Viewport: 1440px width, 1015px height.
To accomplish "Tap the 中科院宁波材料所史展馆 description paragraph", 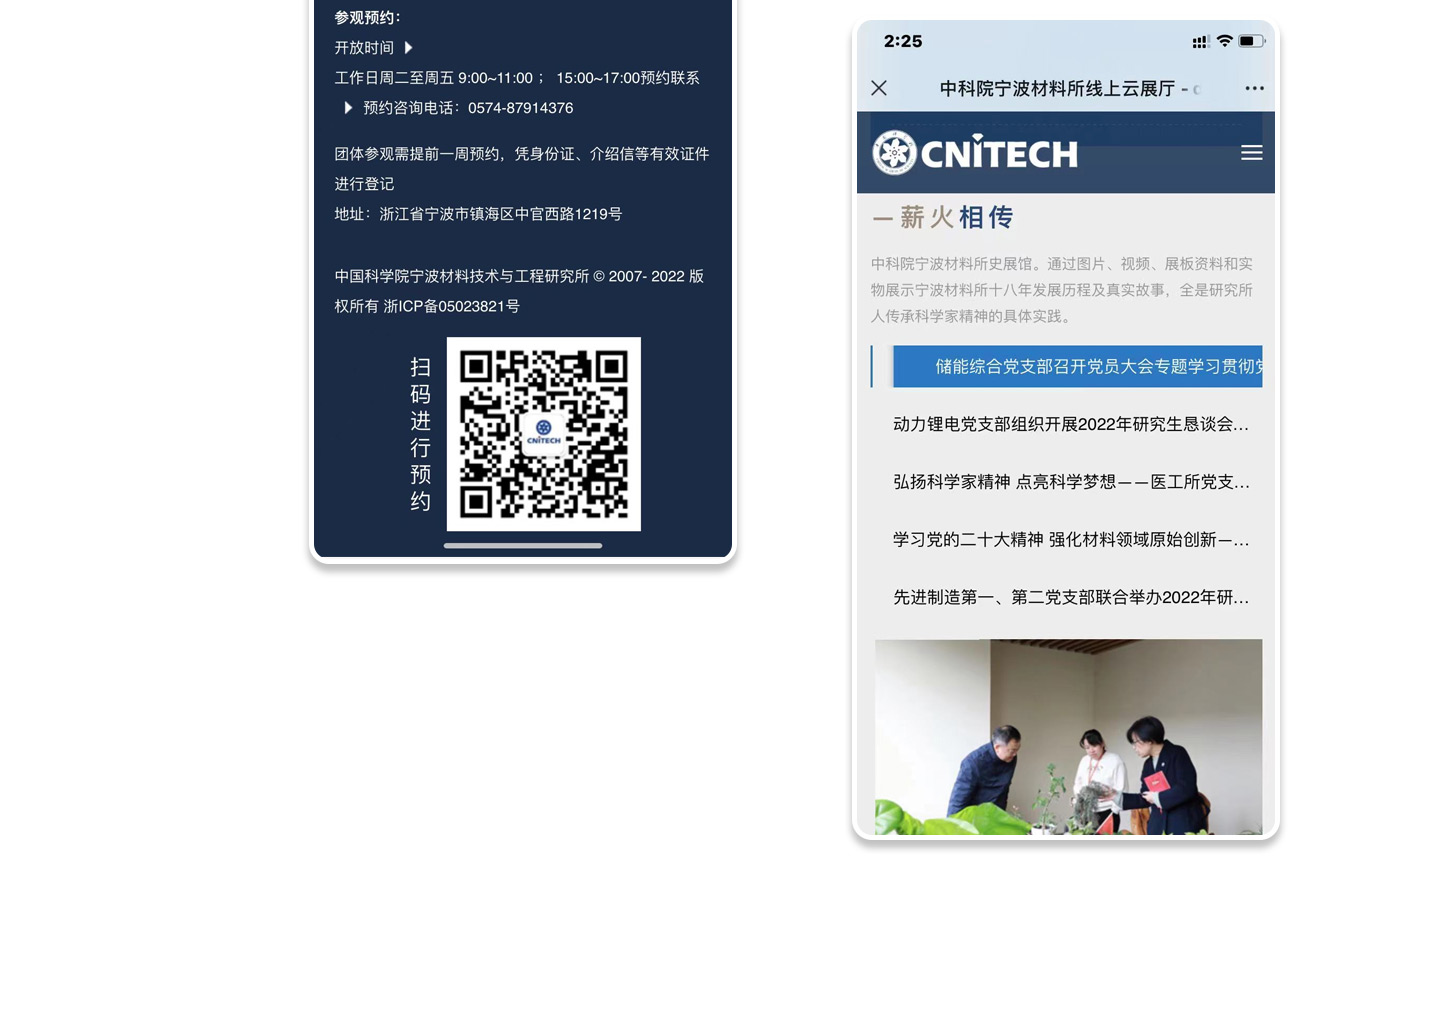I will [x=1061, y=290].
